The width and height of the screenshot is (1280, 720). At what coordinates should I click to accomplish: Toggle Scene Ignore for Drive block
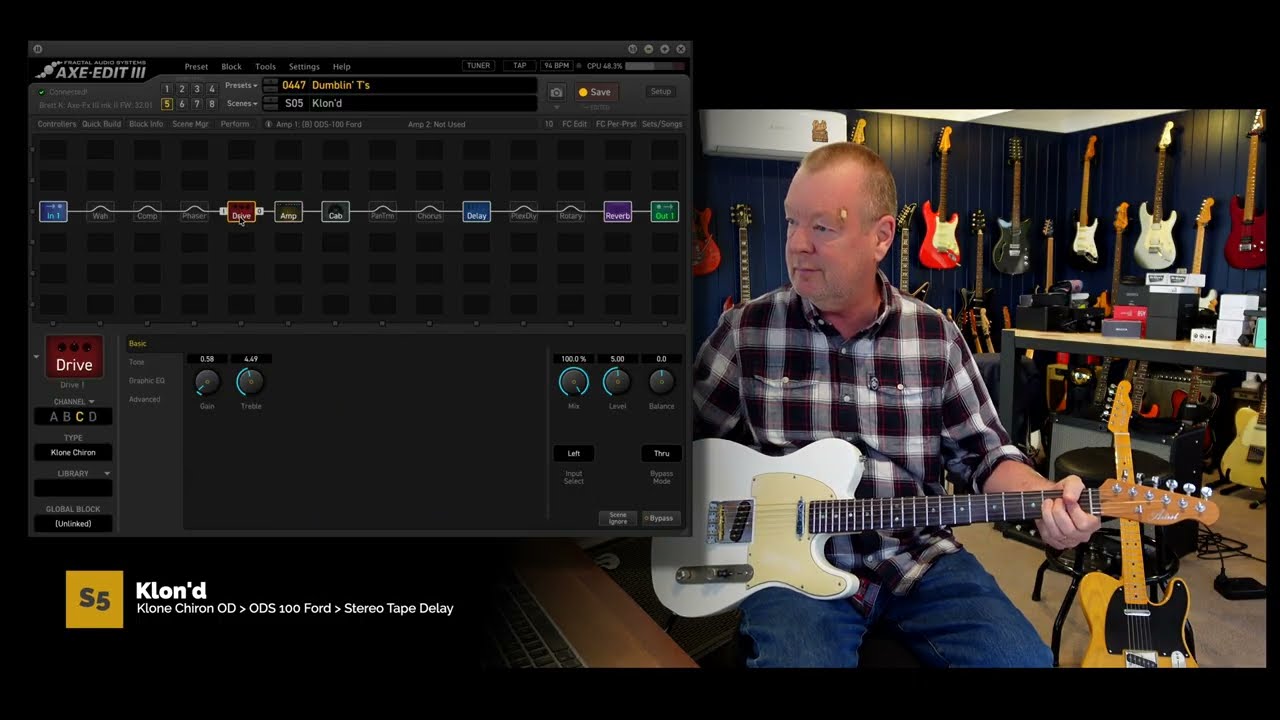click(x=618, y=518)
